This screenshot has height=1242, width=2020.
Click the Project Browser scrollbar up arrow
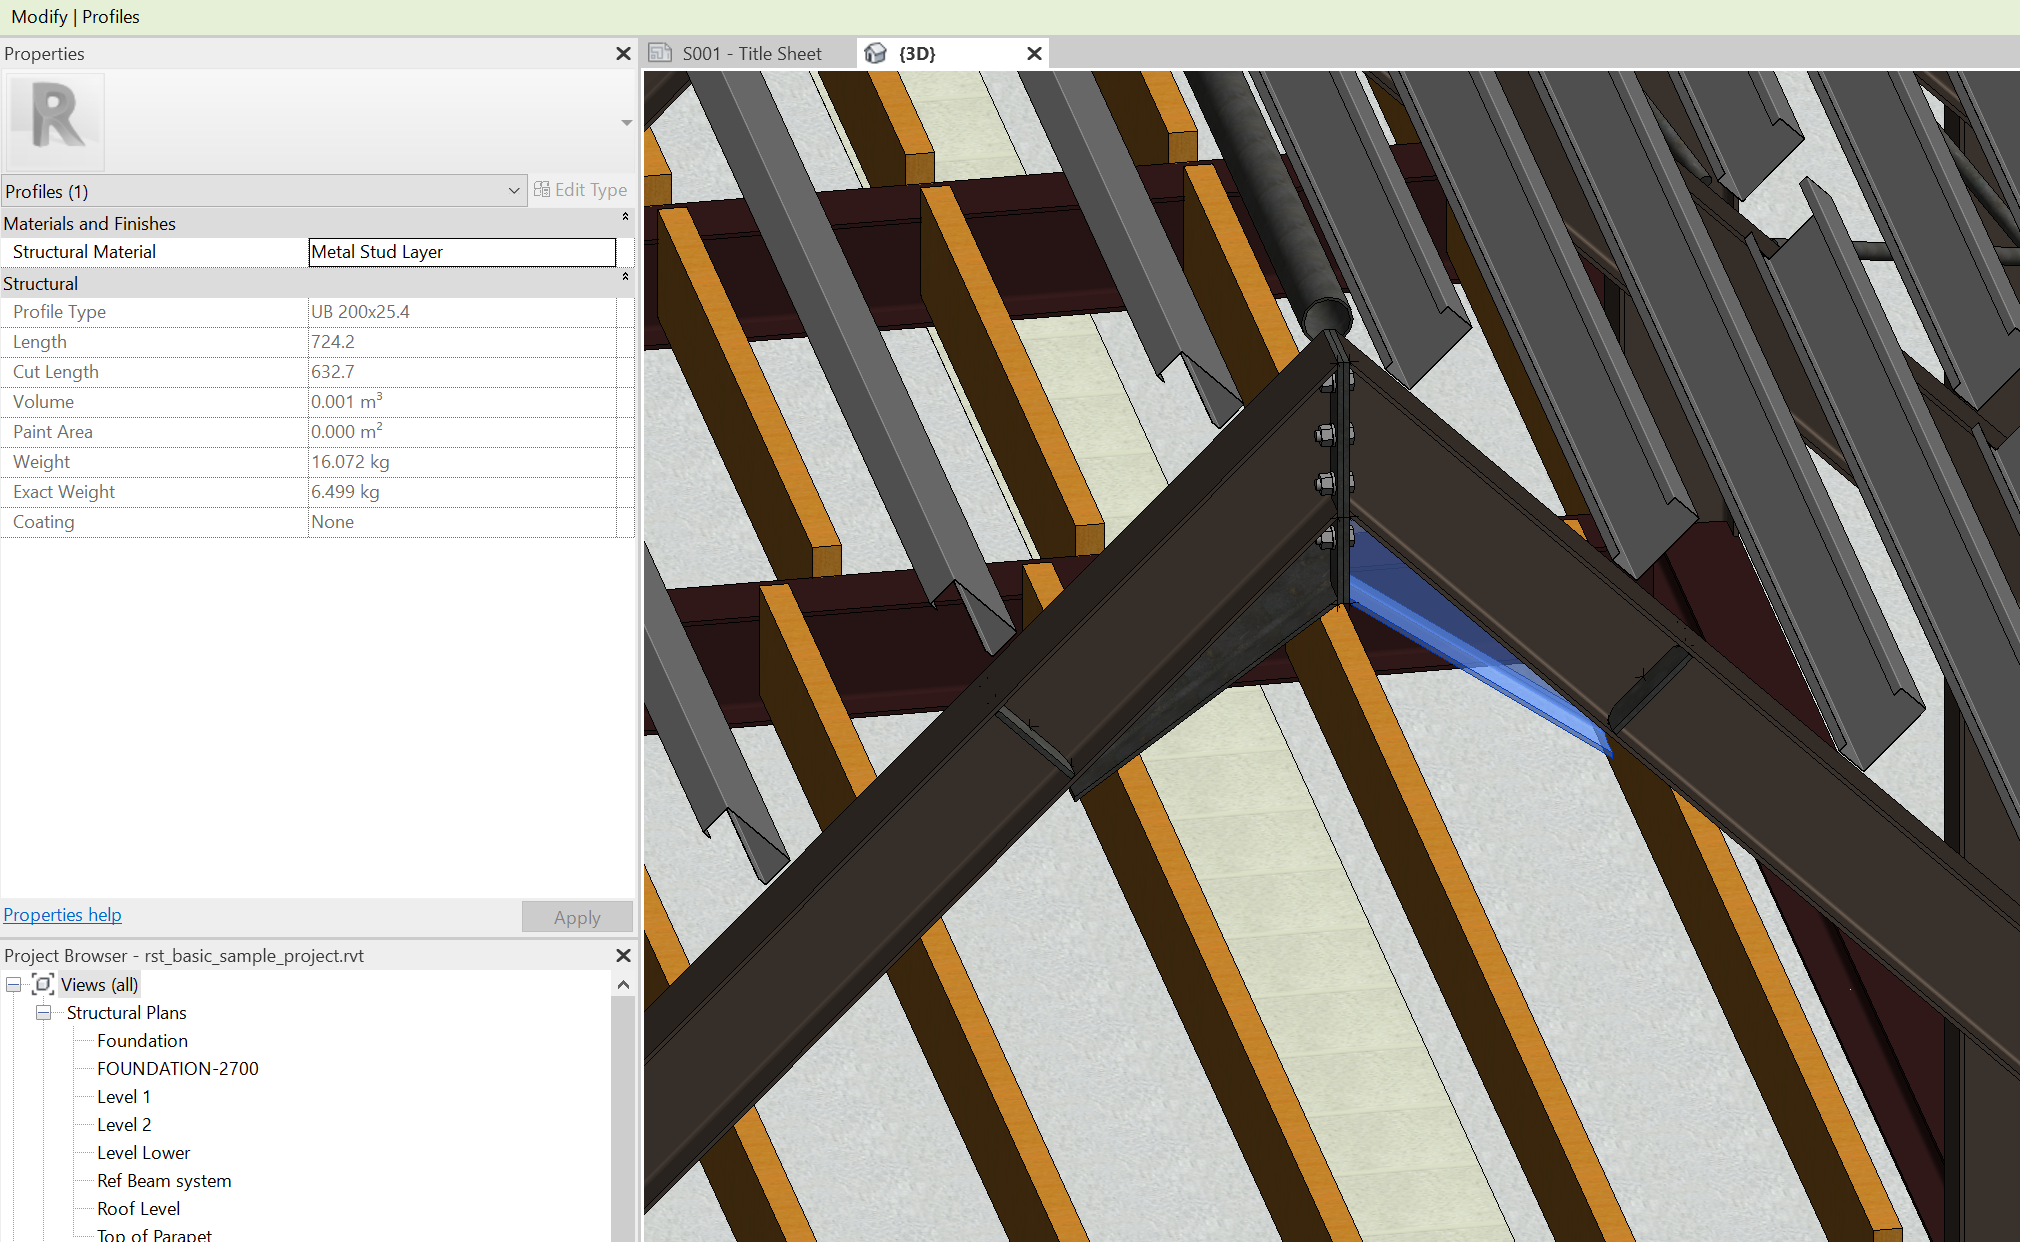(623, 984)
